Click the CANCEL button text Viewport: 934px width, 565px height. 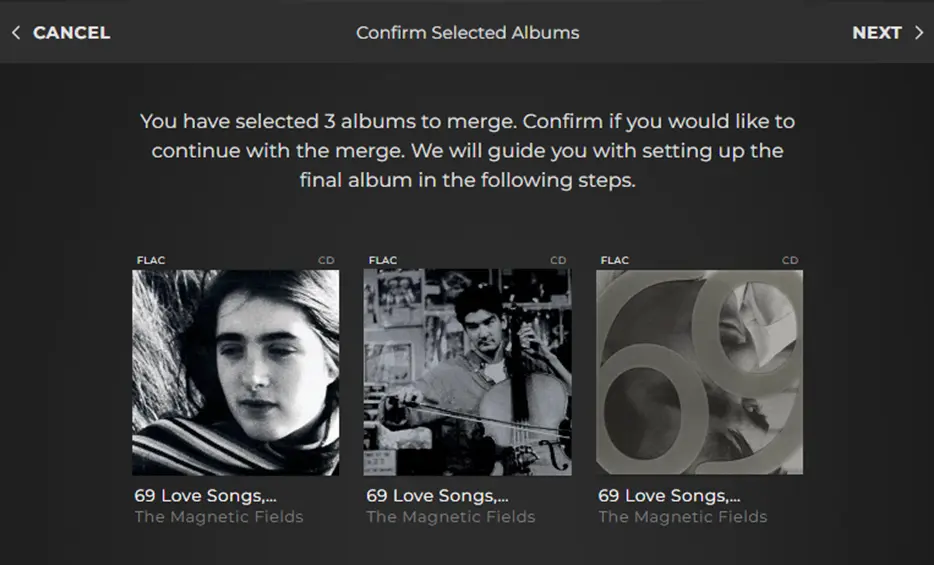pyautogui.click(x=71, y=33)
